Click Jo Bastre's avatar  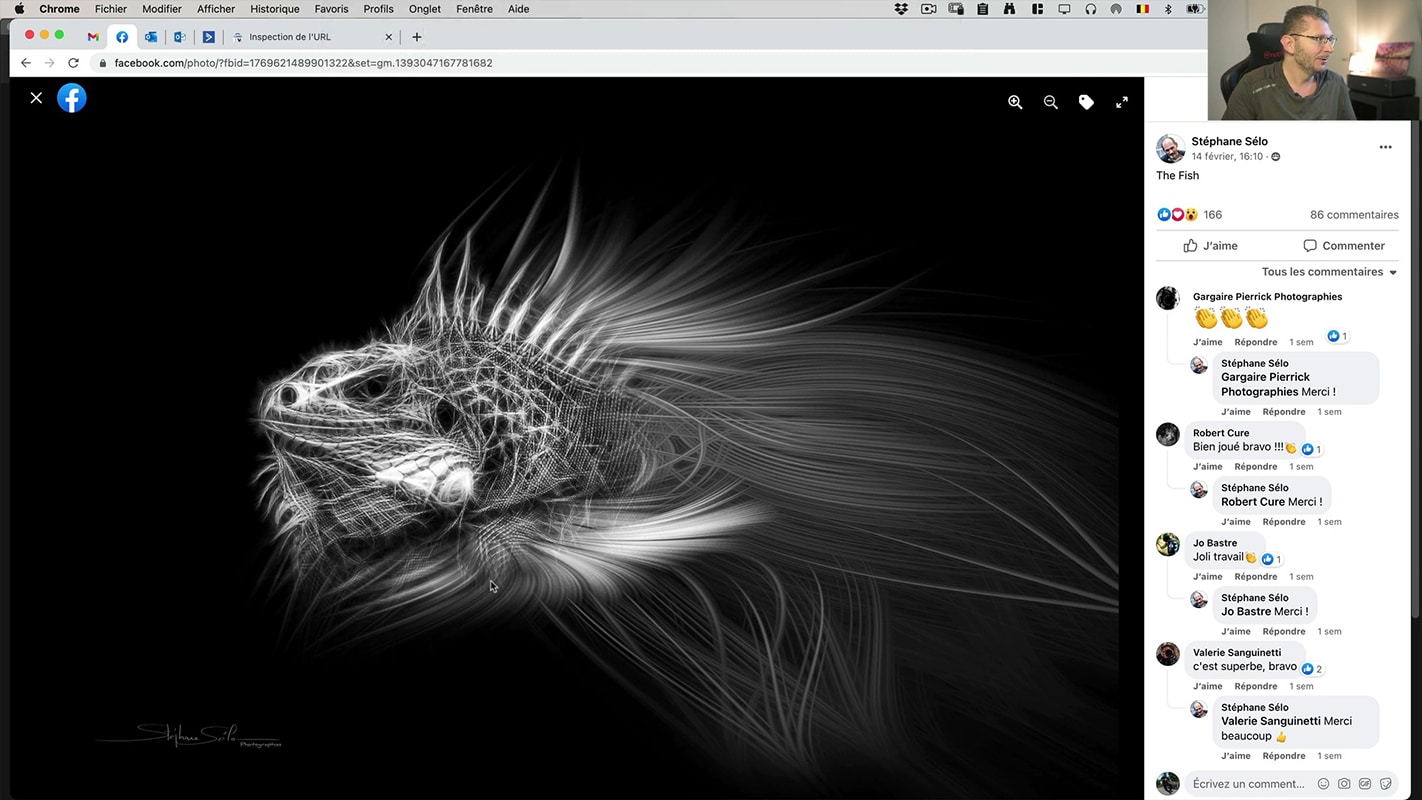[x=1168, y=544]
